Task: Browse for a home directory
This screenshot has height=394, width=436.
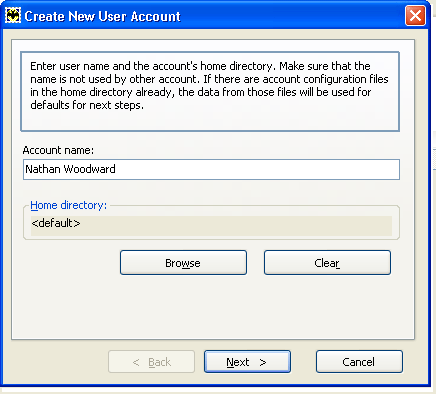Action: point(183,263)
